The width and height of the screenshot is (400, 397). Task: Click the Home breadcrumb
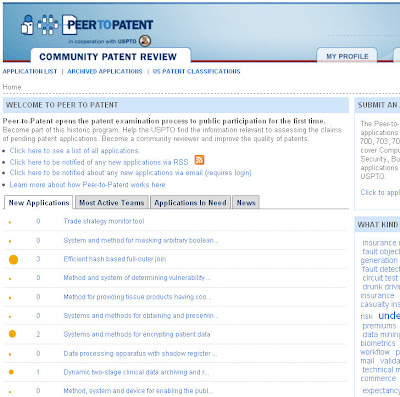pyautogui.click(x=12, y=87)
